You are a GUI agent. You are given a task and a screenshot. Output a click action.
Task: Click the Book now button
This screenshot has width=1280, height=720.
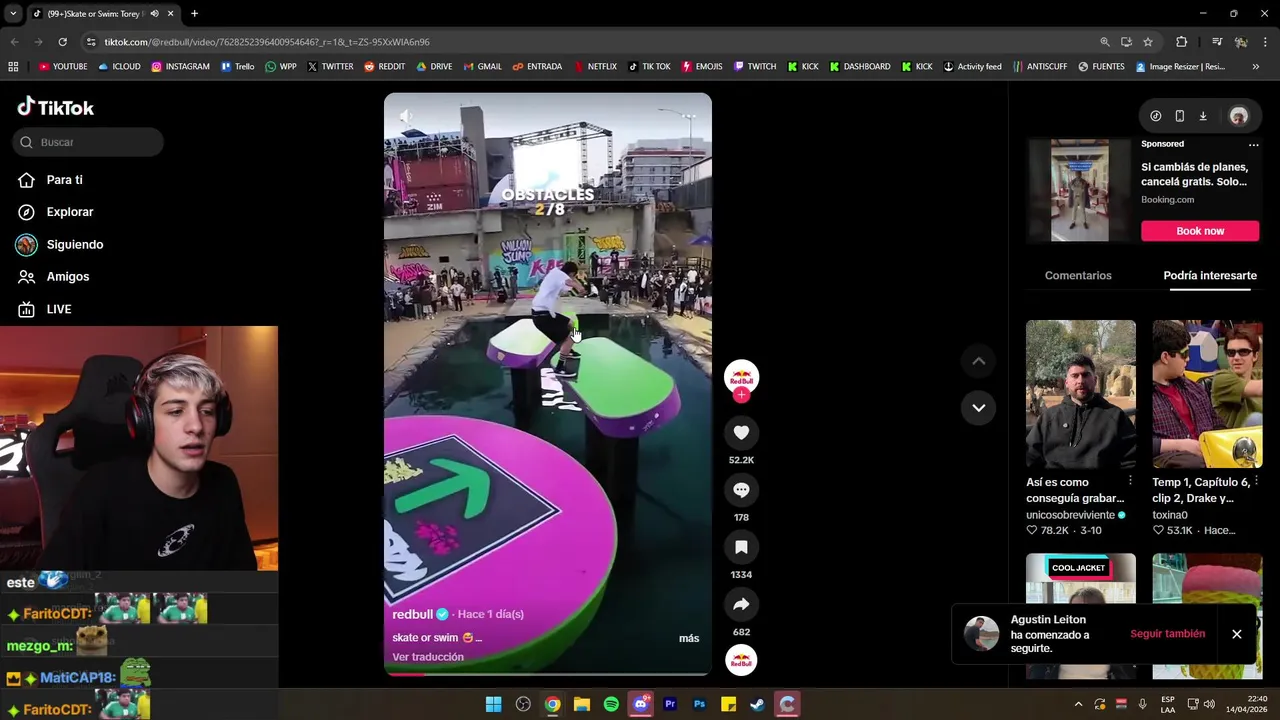point(1200,231)
